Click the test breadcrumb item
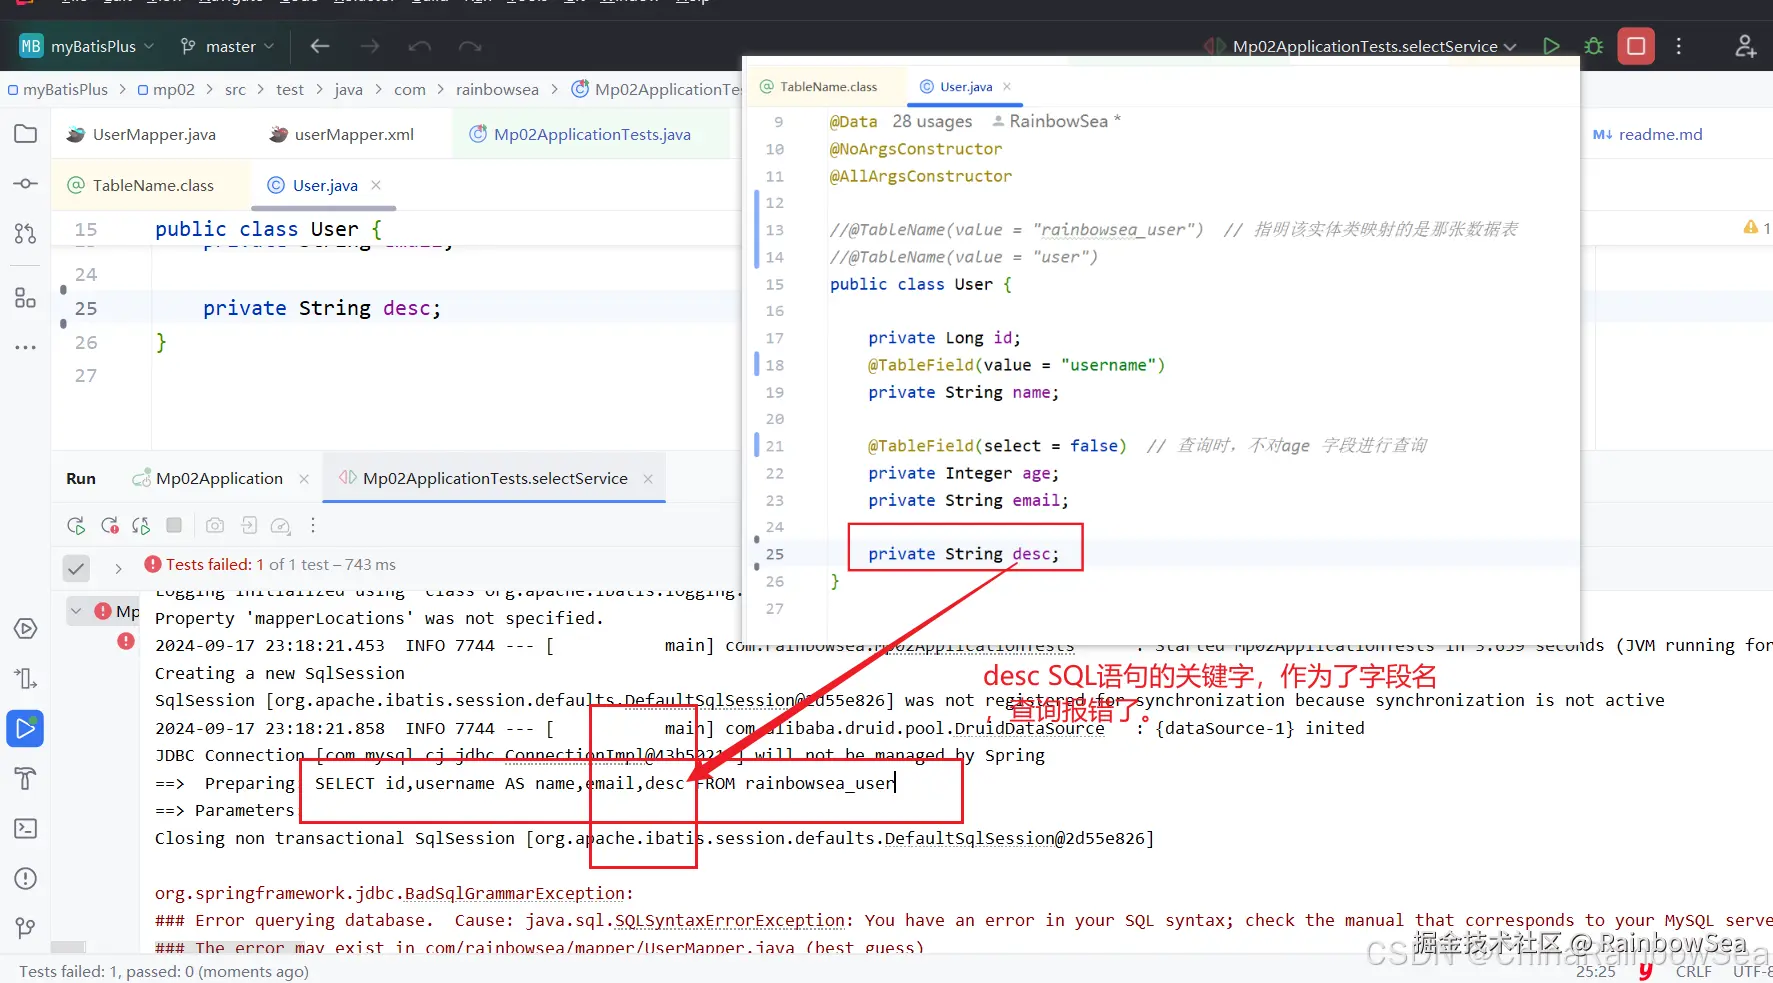Image resolution: width=1773 pixels, height=983 pixels. (290, 89)
